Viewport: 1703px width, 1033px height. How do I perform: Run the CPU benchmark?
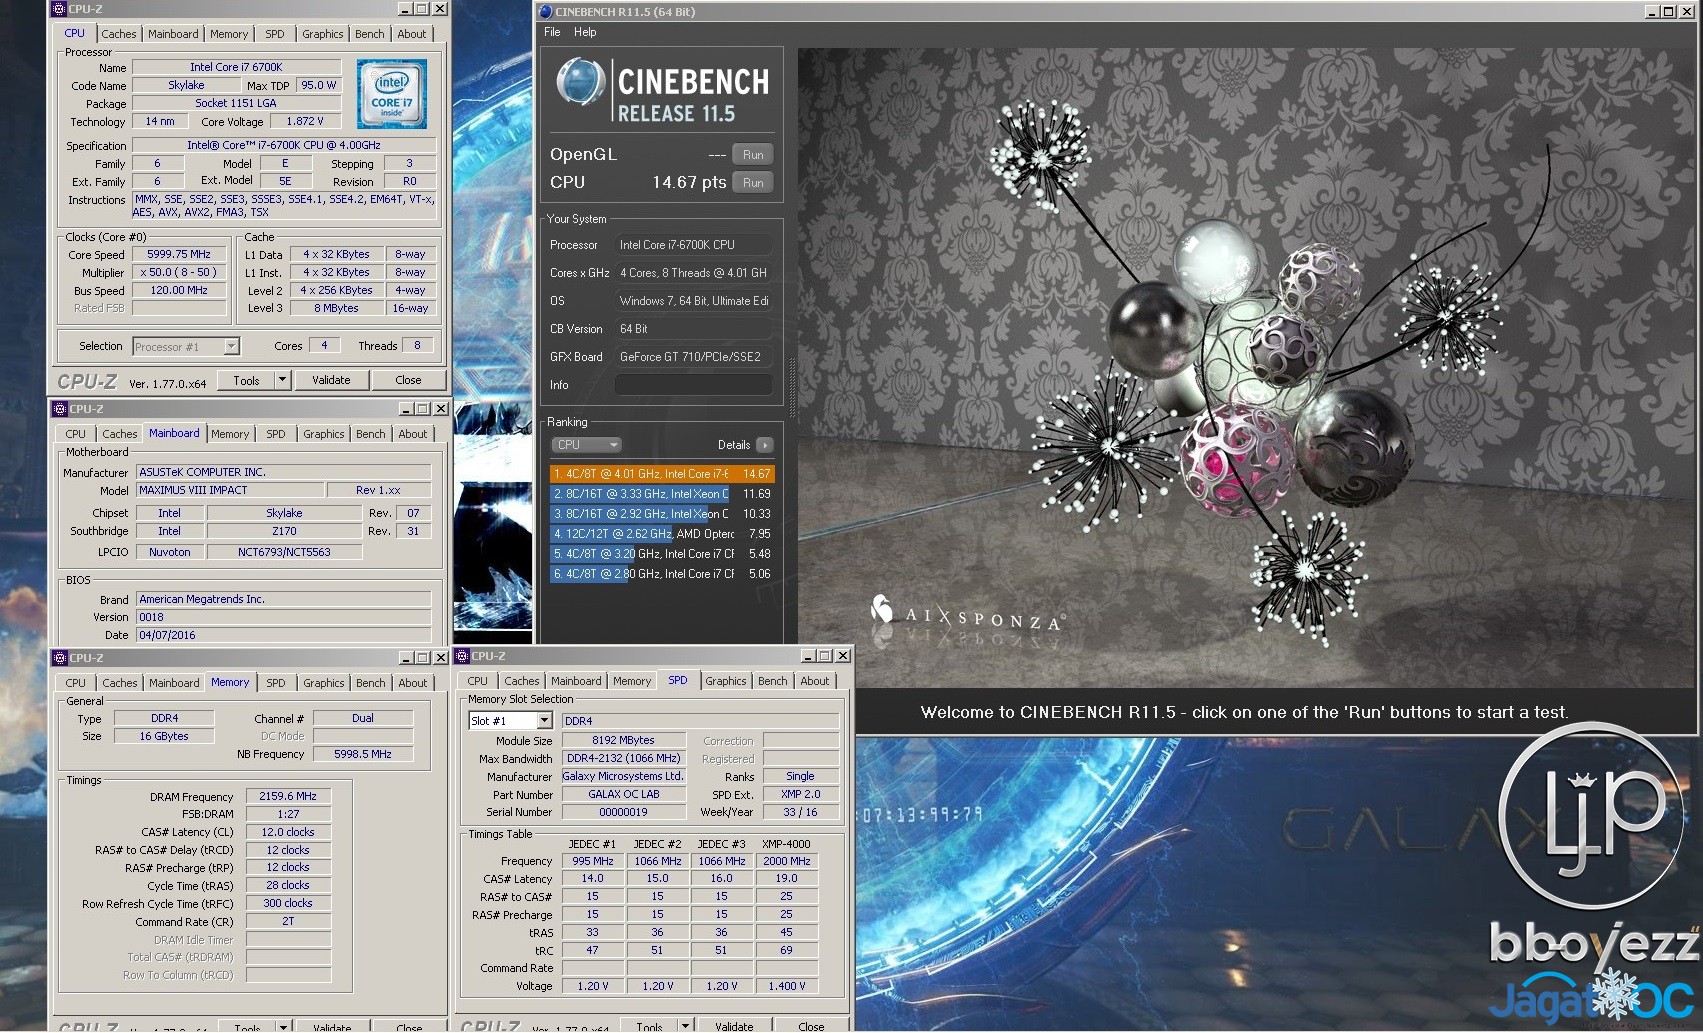[753, 183]
